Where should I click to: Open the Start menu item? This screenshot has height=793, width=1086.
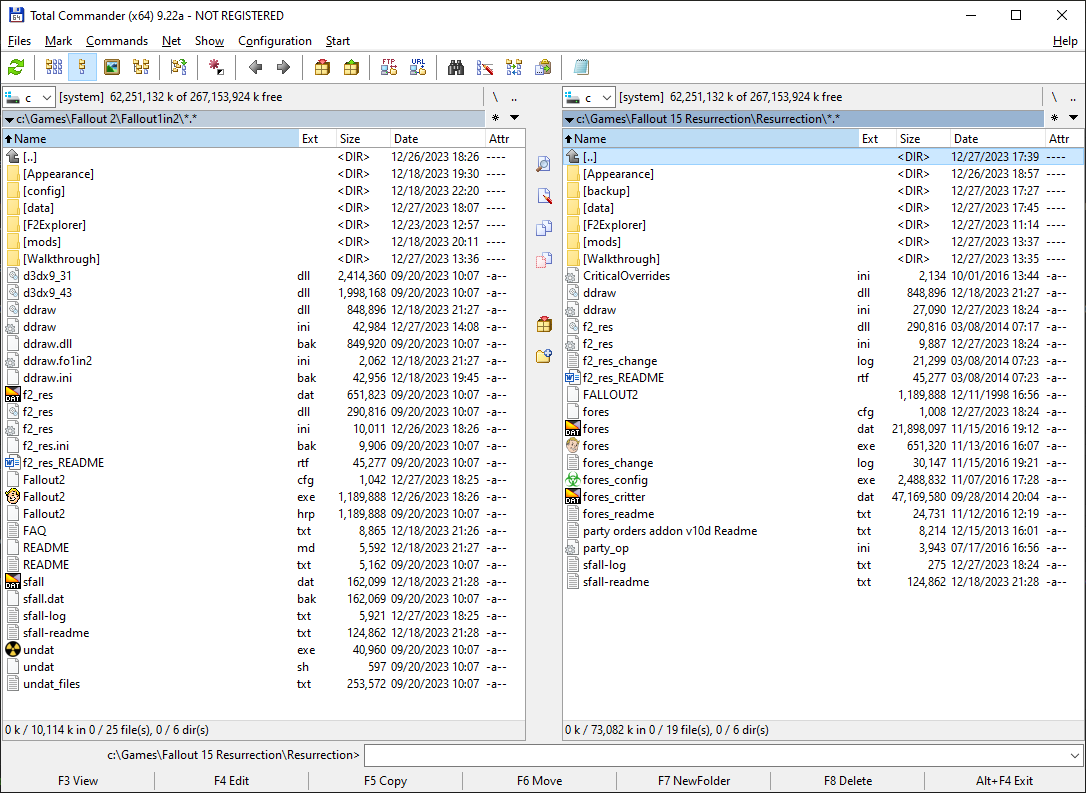coord(337,41)
